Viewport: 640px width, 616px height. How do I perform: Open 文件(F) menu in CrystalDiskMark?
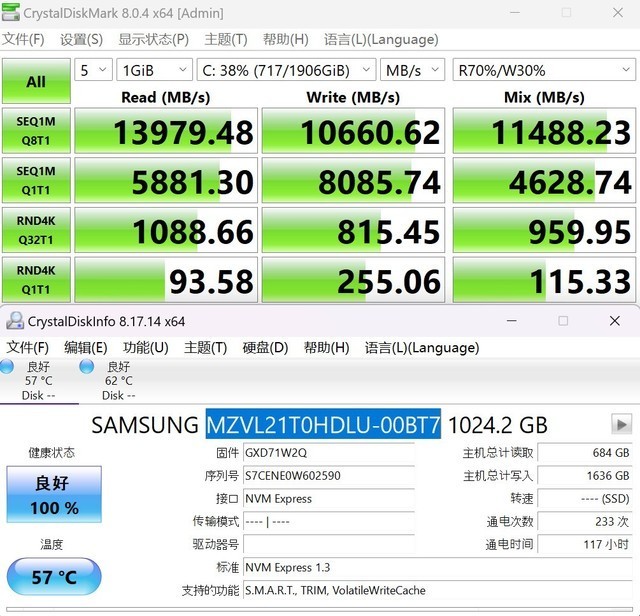23,40
